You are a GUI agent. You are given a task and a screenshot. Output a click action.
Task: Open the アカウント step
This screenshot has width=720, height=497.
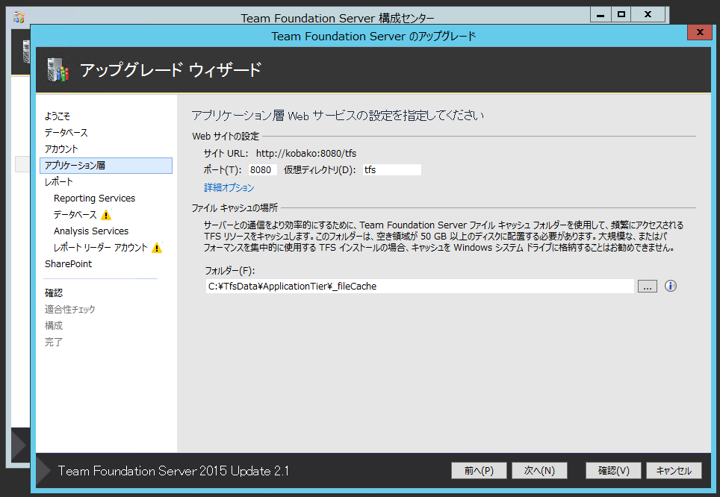(x=61, y=149)
